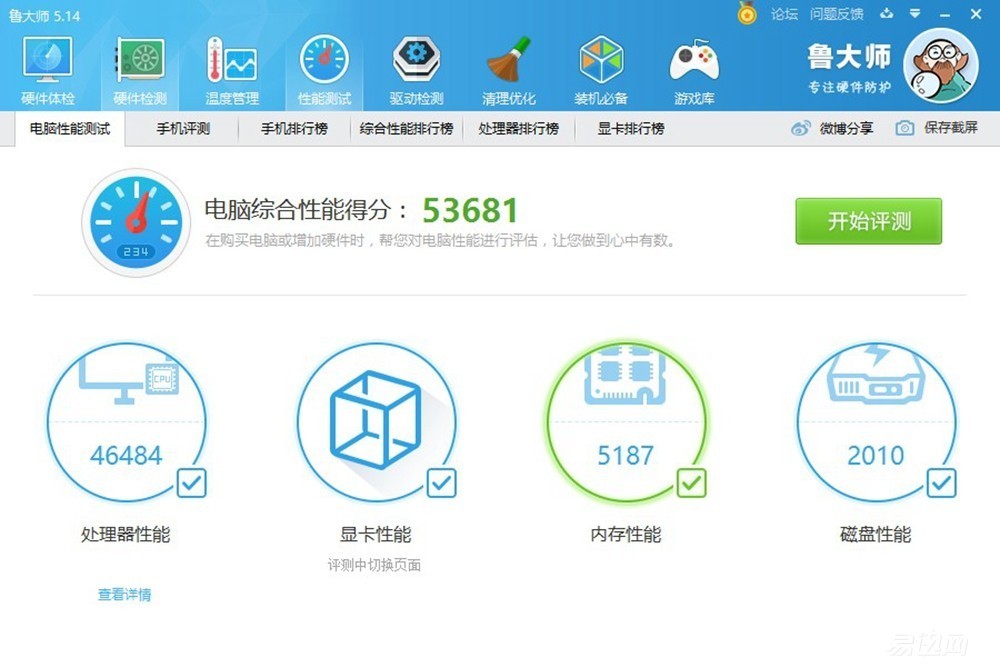Viewport: 1000px width, 667px height.
Task: Click the disk score 2010
Action: point(876,455)
